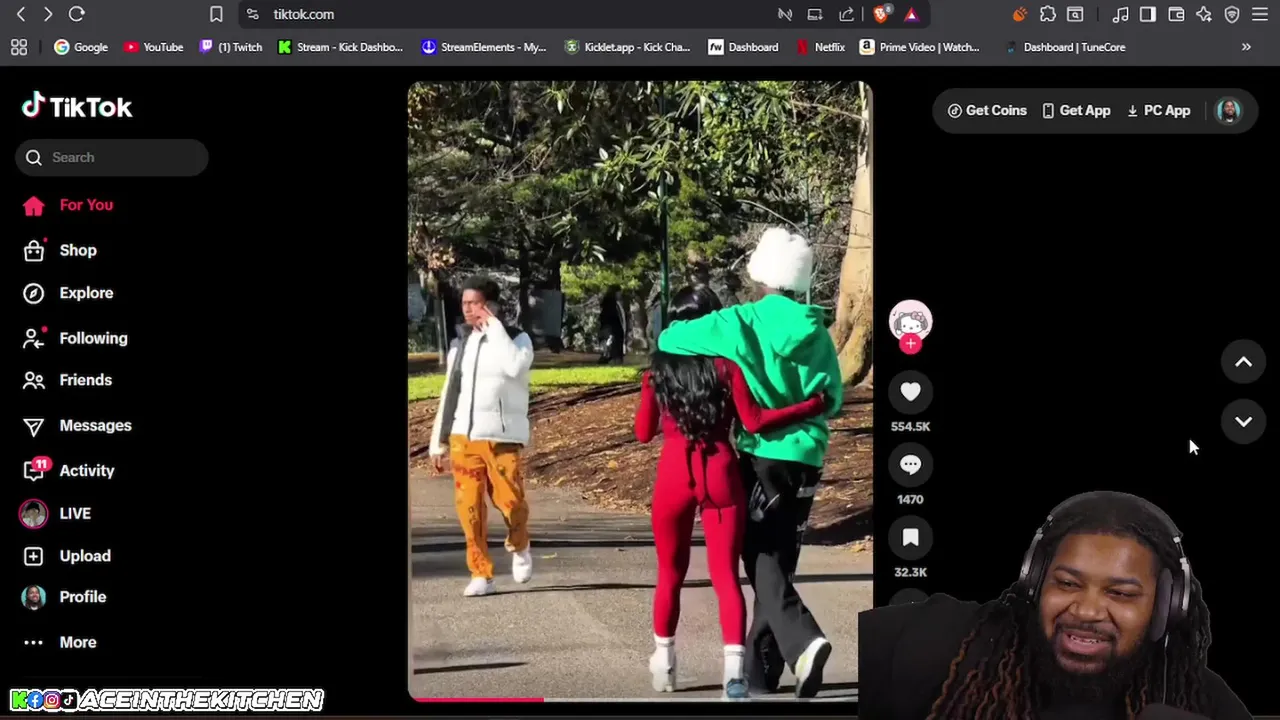Open the comments icon showing 1470
1280x720 pixels.
[x=910, y=465]
